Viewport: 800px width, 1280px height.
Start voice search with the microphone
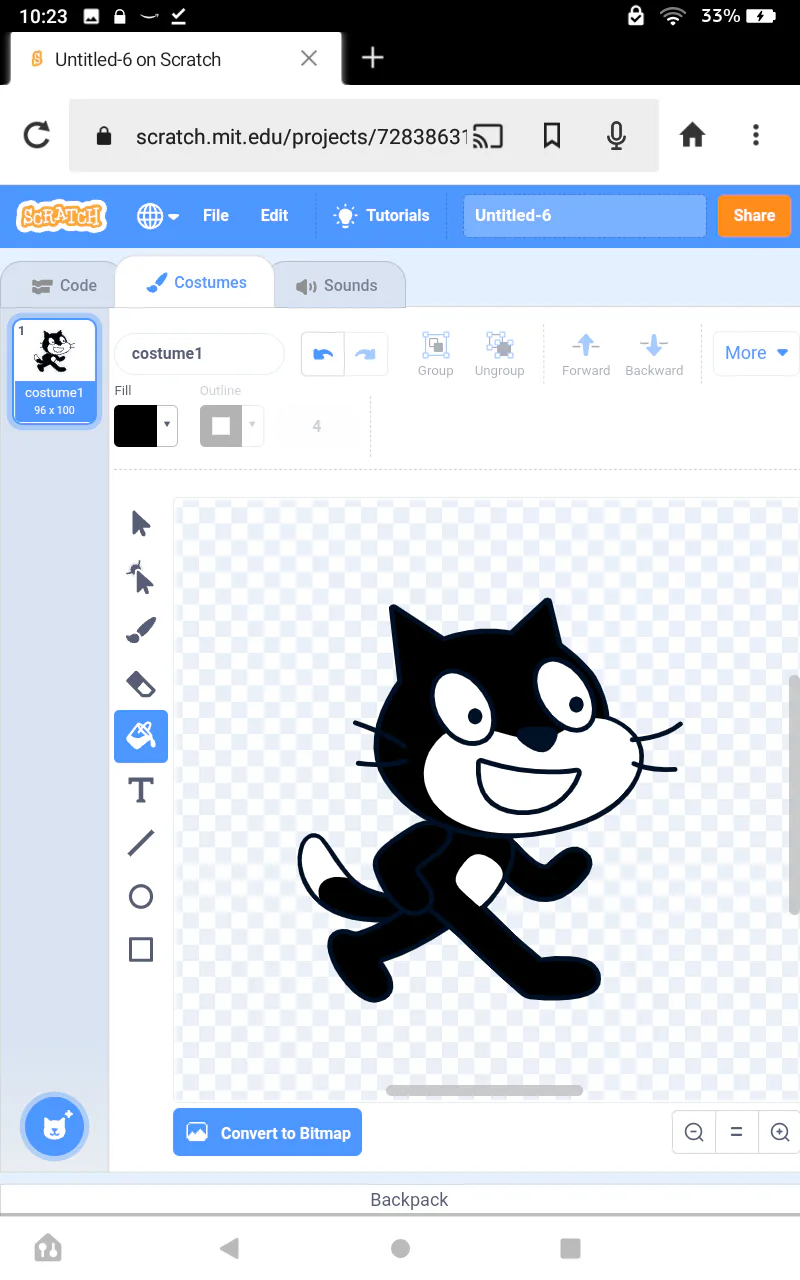[x=617, y=135]
